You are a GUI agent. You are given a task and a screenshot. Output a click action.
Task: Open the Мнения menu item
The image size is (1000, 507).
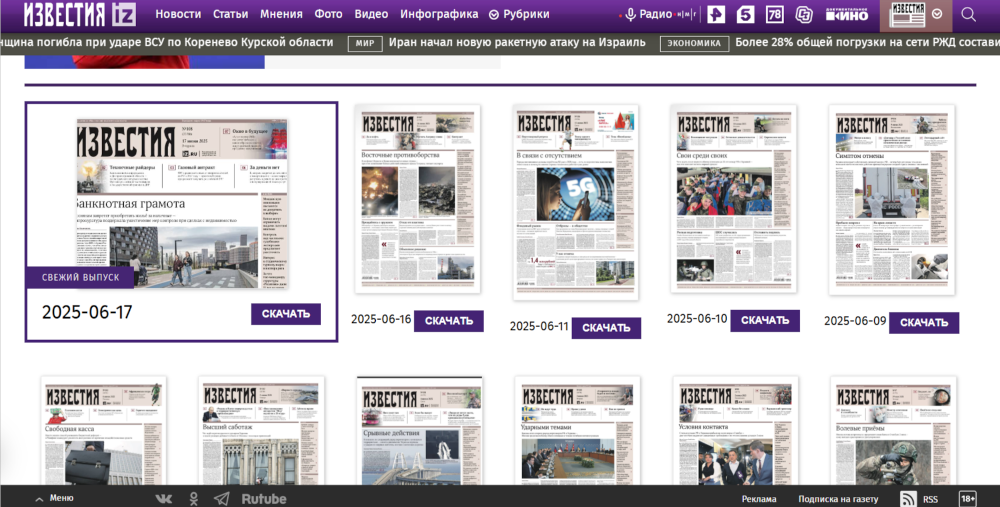[281, 14]
